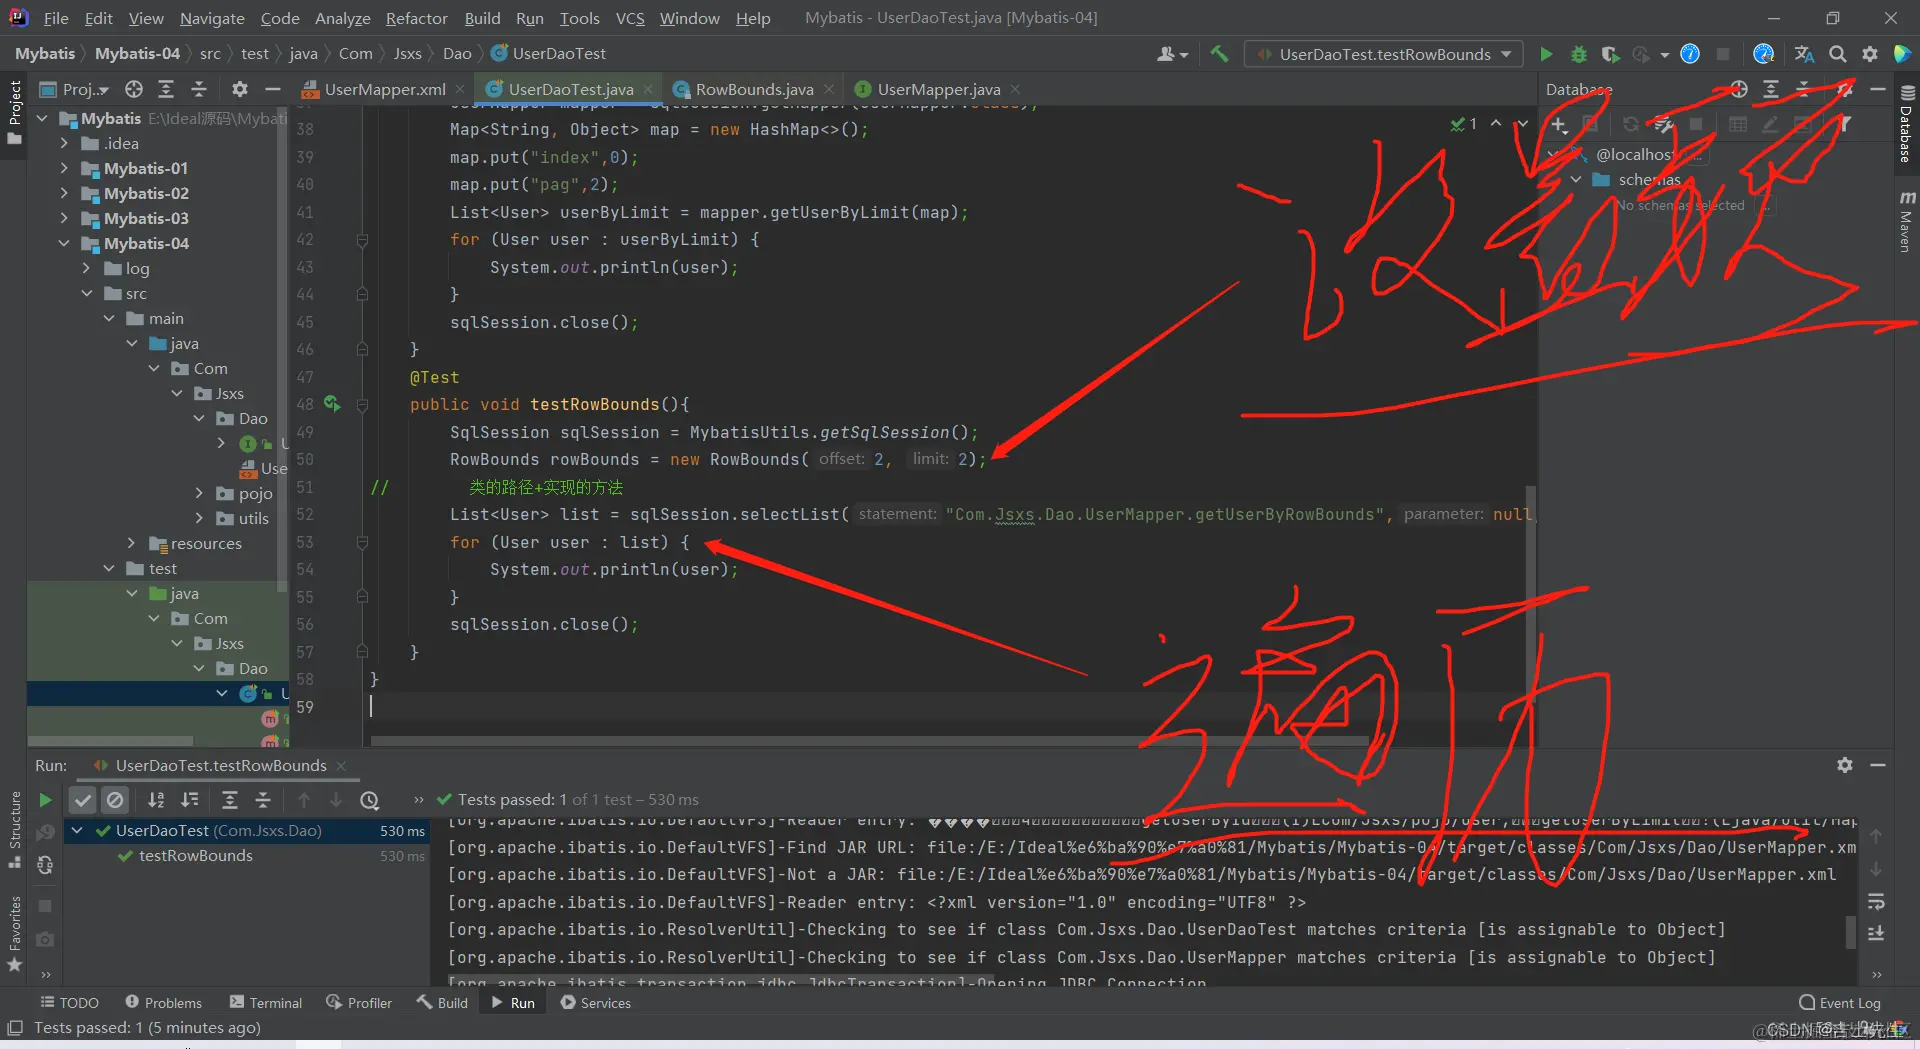This screenshot has height=1049, width=1920.
Task: Open Run panel settings gear
Action: tap(1845, 765)
